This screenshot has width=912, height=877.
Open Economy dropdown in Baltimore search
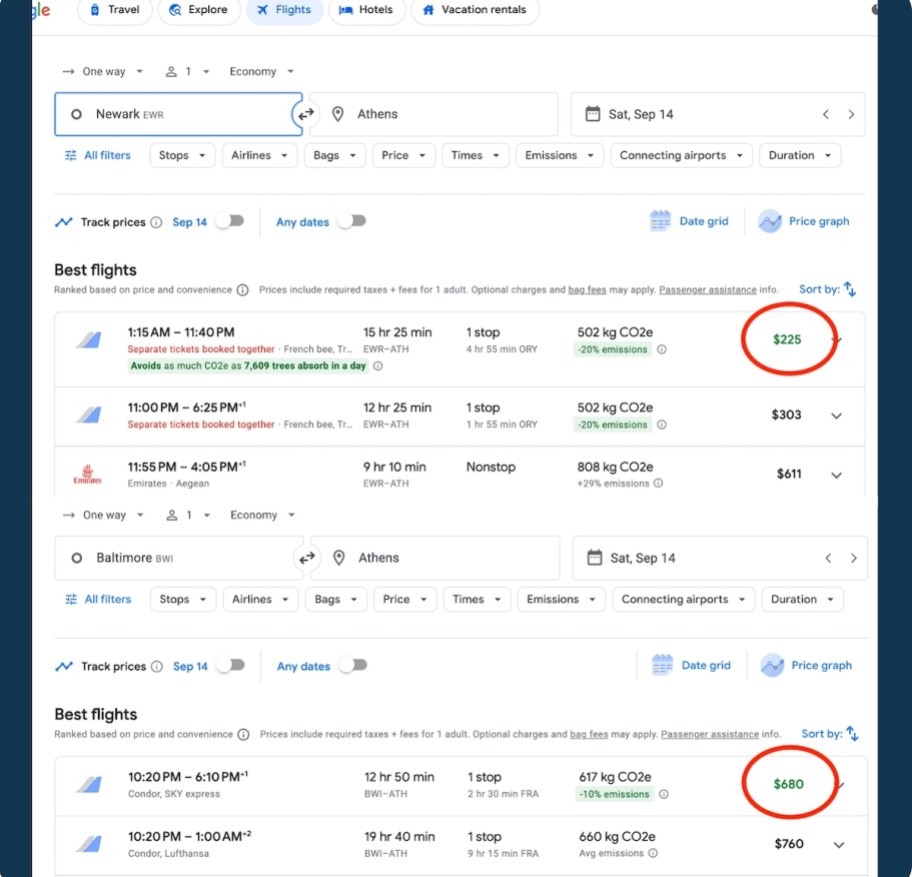[262, 515]
